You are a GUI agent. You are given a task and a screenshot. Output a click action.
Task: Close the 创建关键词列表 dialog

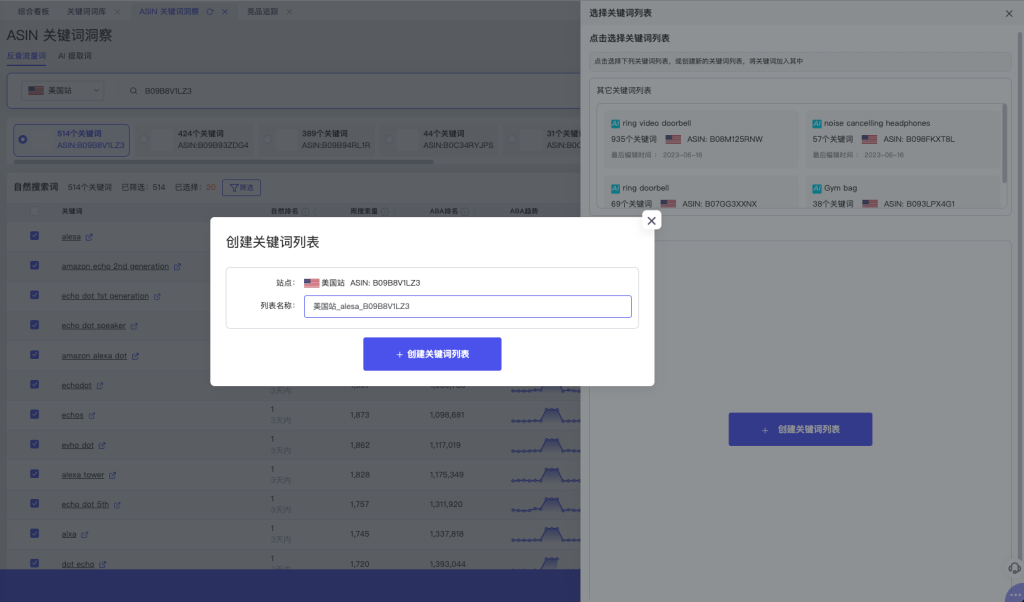pos(651,221)
